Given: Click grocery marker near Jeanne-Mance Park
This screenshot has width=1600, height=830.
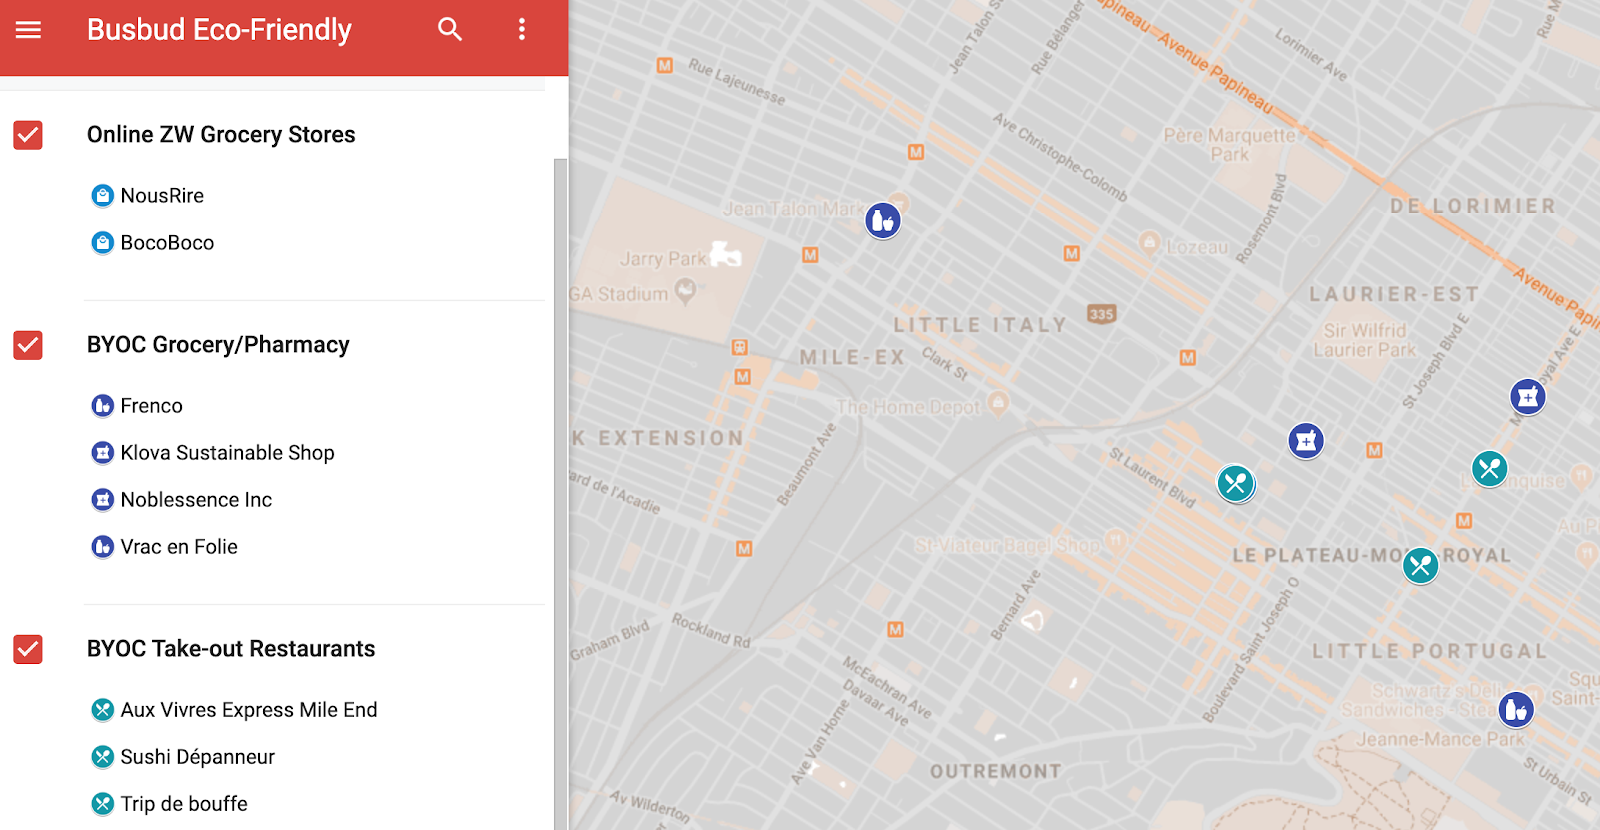Looking at the screenshot, I should (1517, 710).
